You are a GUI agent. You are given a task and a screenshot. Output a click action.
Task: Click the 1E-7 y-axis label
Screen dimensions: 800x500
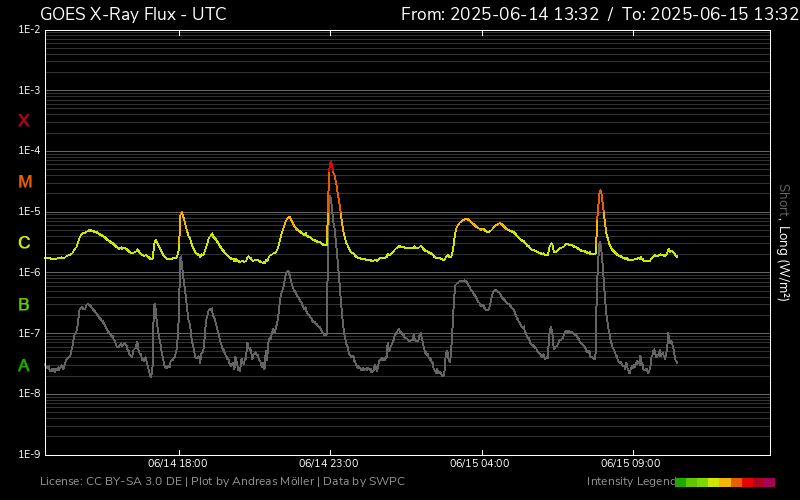[29, 333]
